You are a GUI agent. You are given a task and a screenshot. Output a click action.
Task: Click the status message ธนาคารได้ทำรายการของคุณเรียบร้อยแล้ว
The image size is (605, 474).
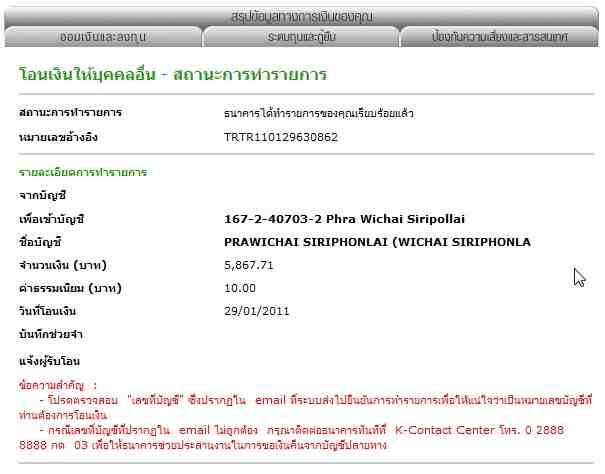(x=319, y=113)
